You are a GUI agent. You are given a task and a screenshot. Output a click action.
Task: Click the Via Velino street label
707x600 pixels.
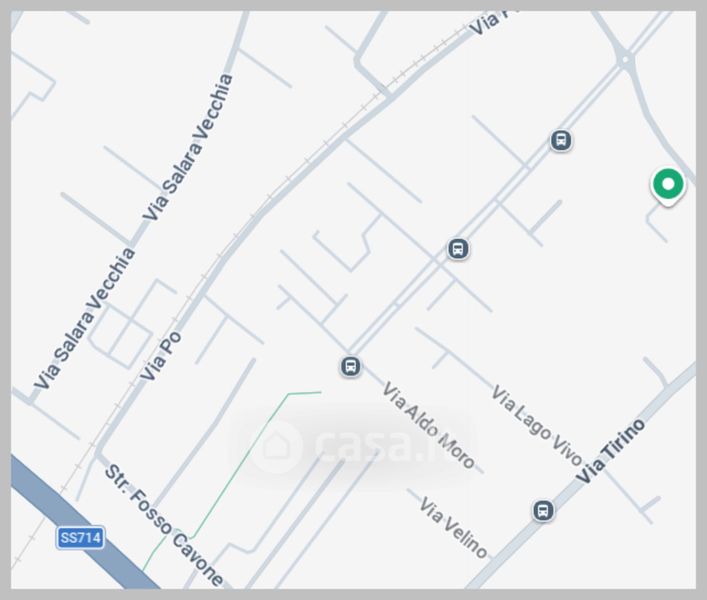[453, 527]
